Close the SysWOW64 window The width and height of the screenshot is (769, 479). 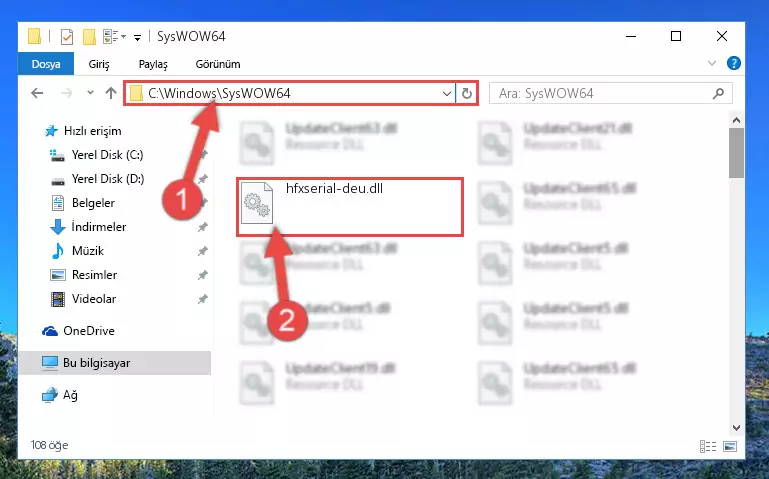pyautogui.click(x=721, y=36)
